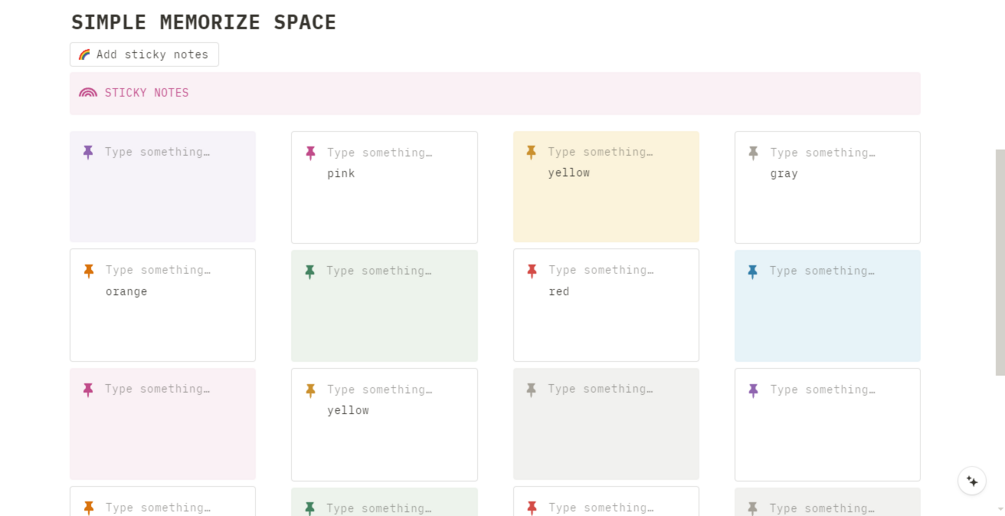Click the 'red' text in the red note
The image size is (1005, 516).
coord(559,292)
